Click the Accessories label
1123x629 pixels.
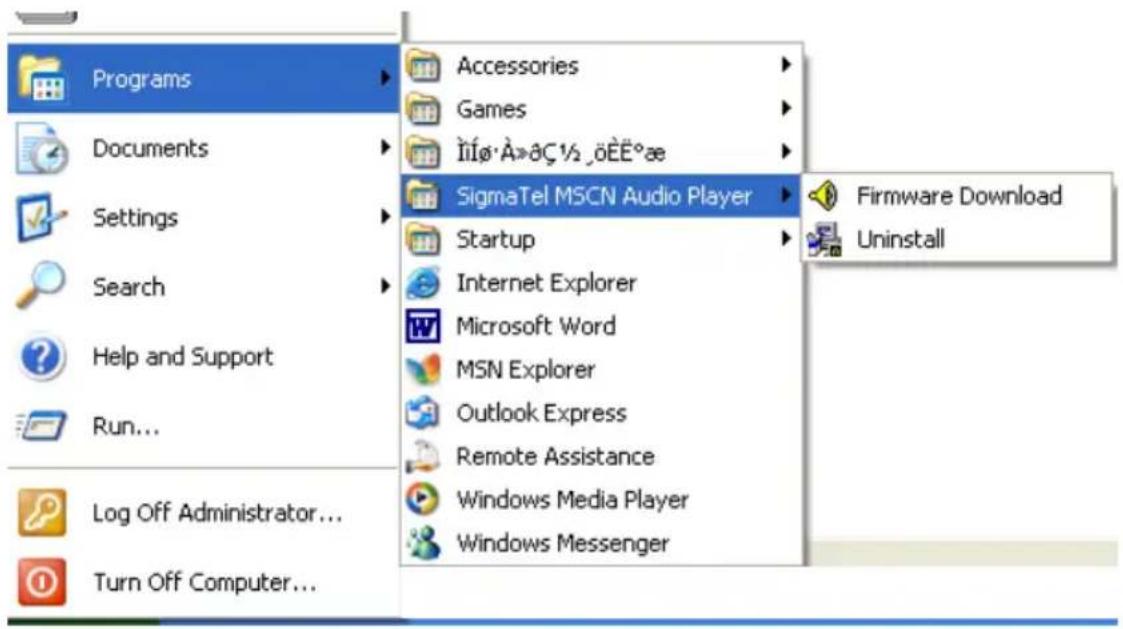click(517, 66)
